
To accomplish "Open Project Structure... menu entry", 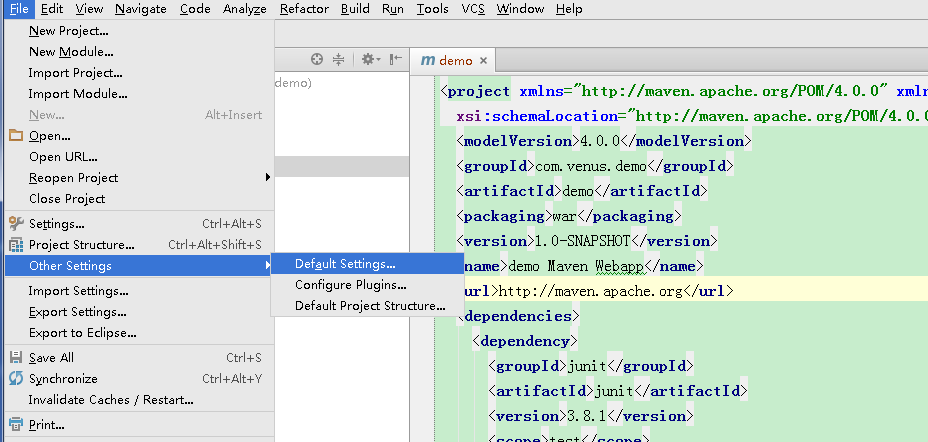I will pos(140,244).
